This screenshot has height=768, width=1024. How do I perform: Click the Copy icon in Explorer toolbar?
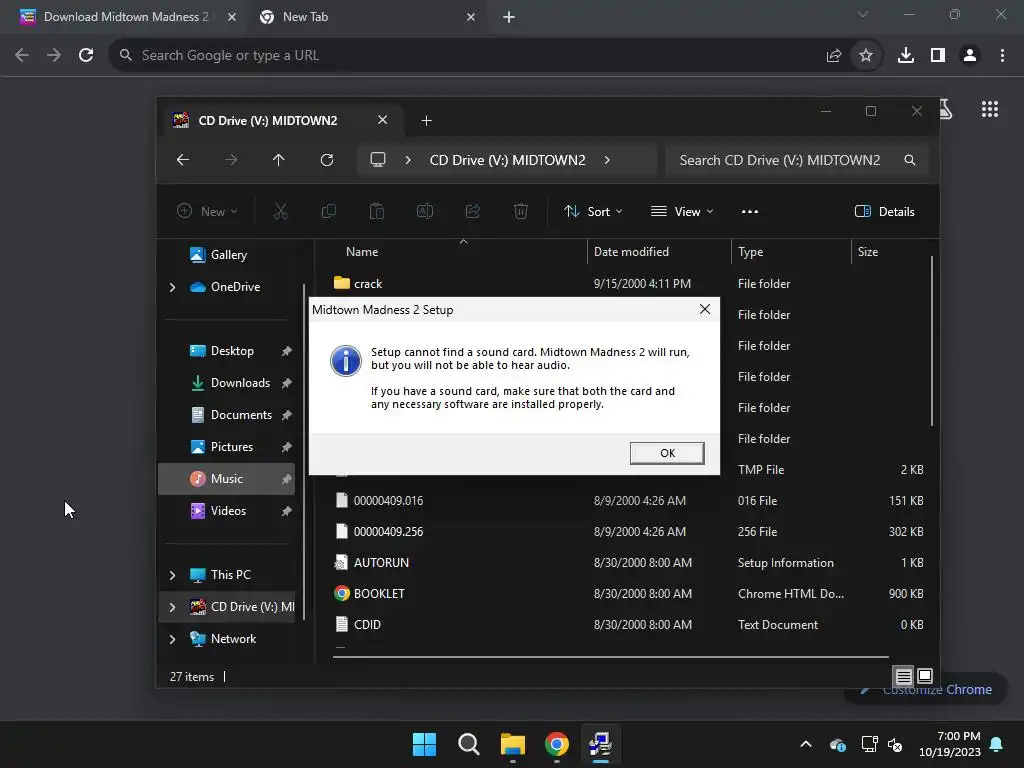point(328,211)
